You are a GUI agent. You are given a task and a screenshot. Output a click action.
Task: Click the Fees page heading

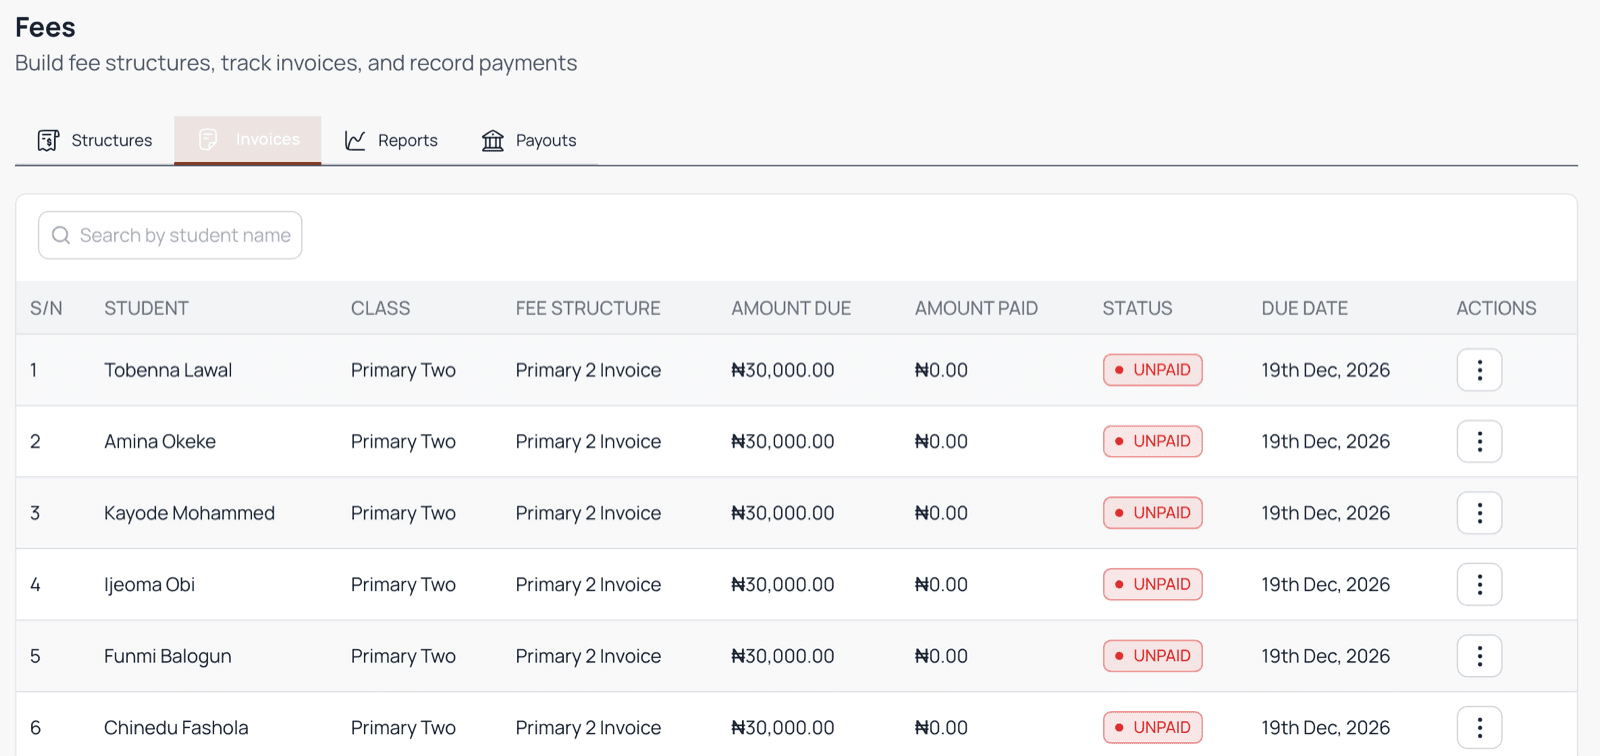[45, 27]
